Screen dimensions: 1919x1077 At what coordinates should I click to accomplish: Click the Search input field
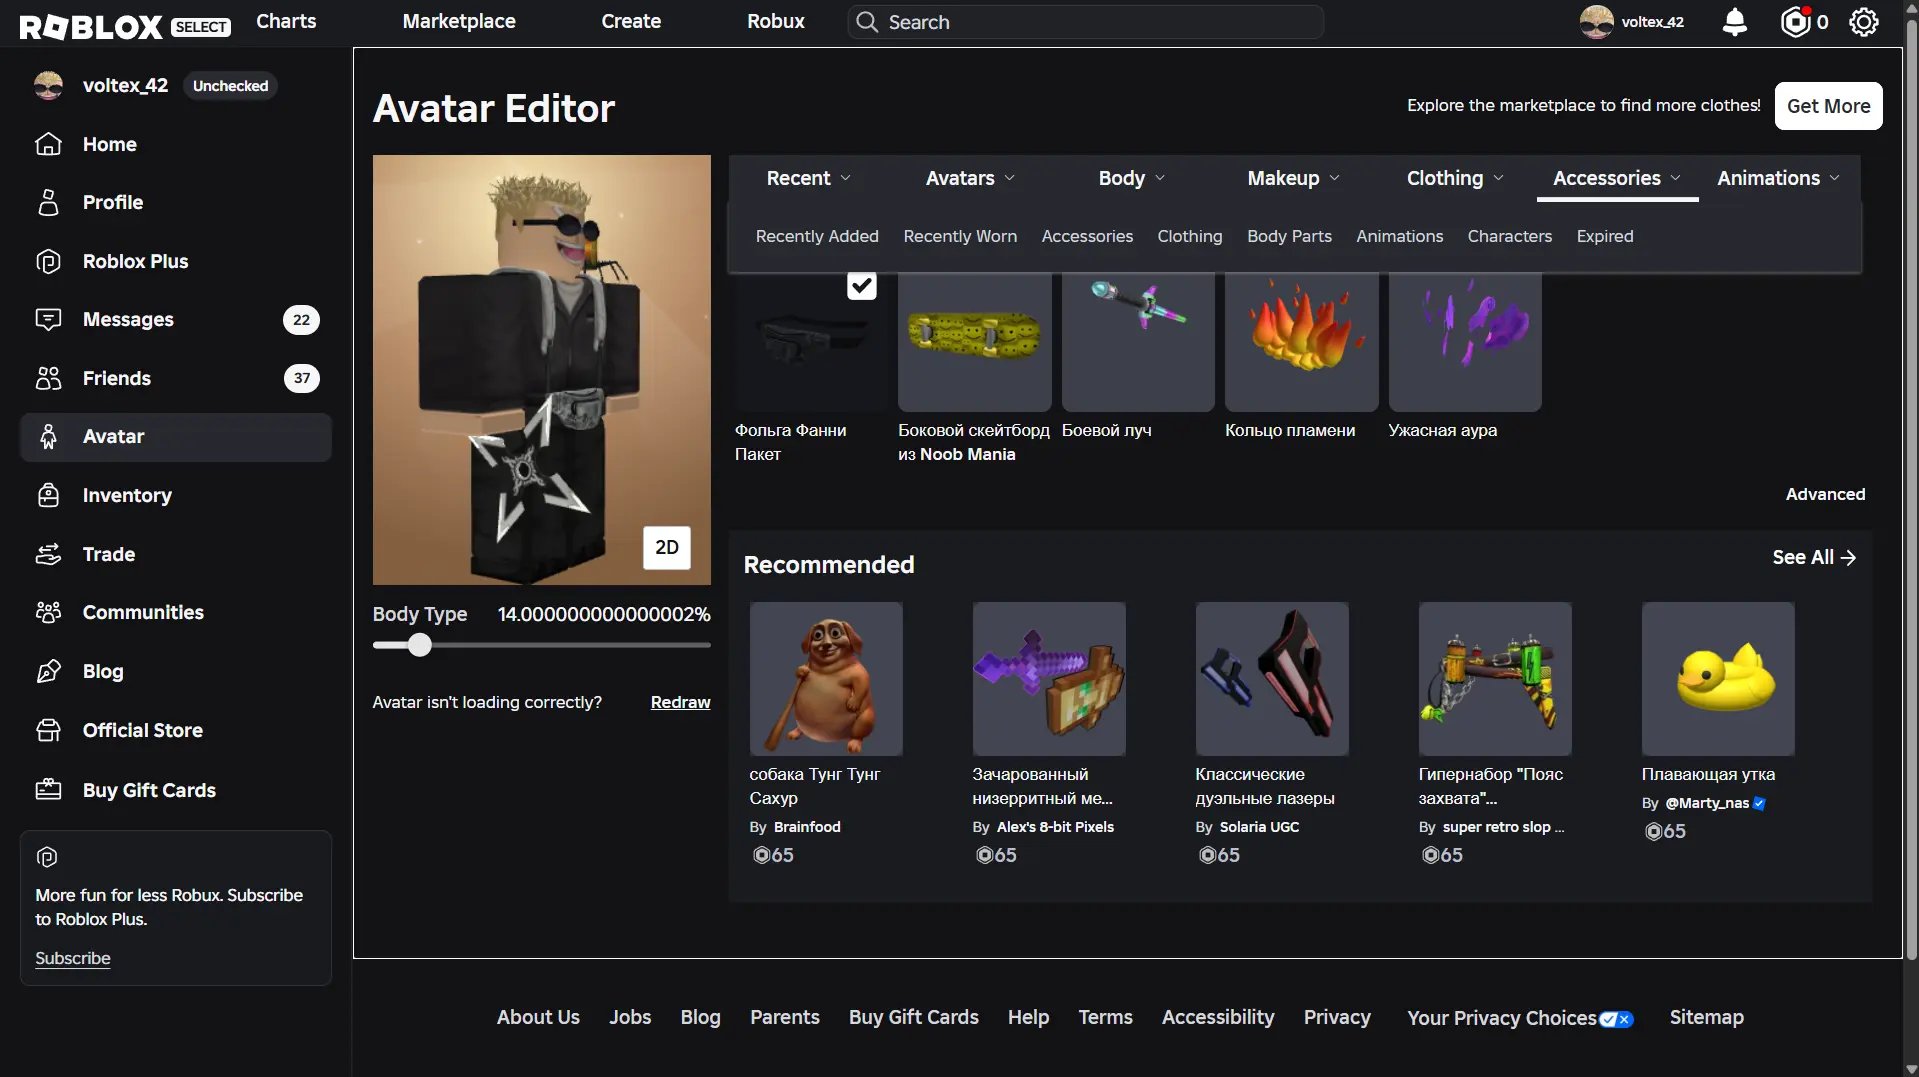tap(1085, 22)
